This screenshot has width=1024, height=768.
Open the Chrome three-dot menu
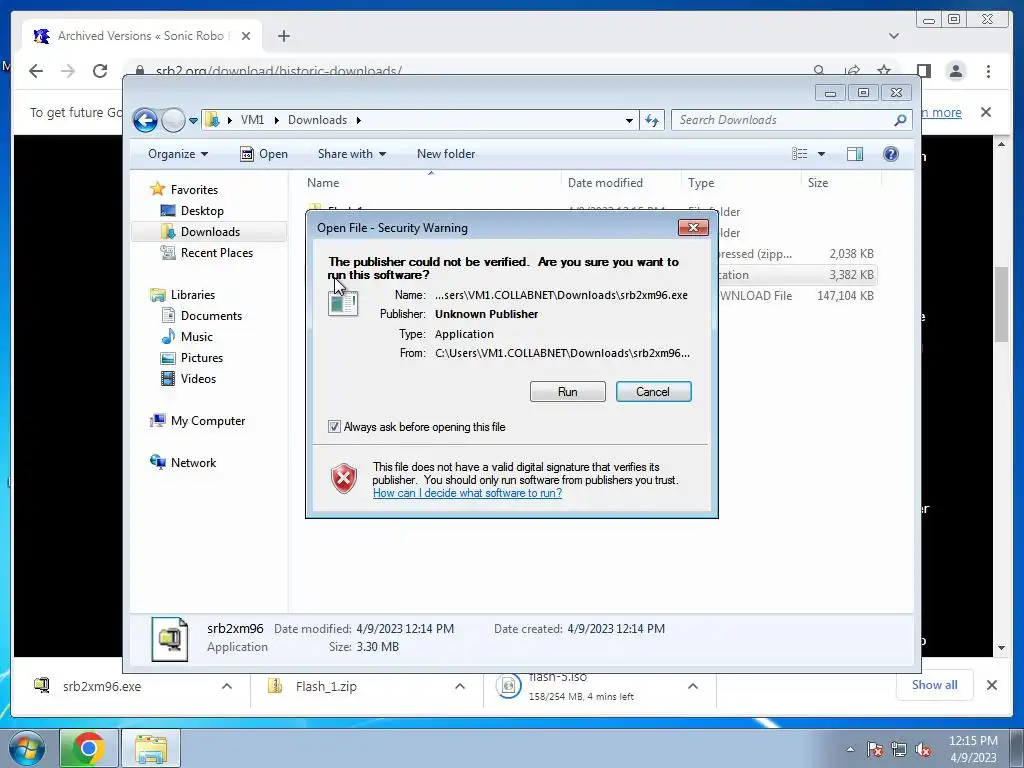[x=988, y=71]
